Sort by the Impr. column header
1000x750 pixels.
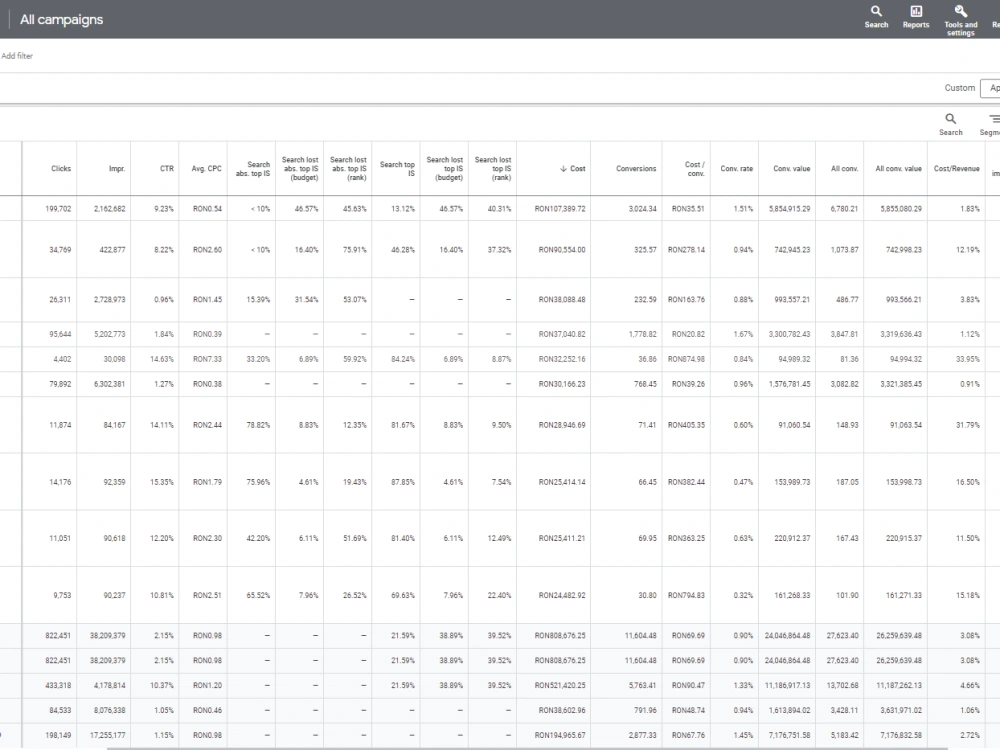point(117,168)
